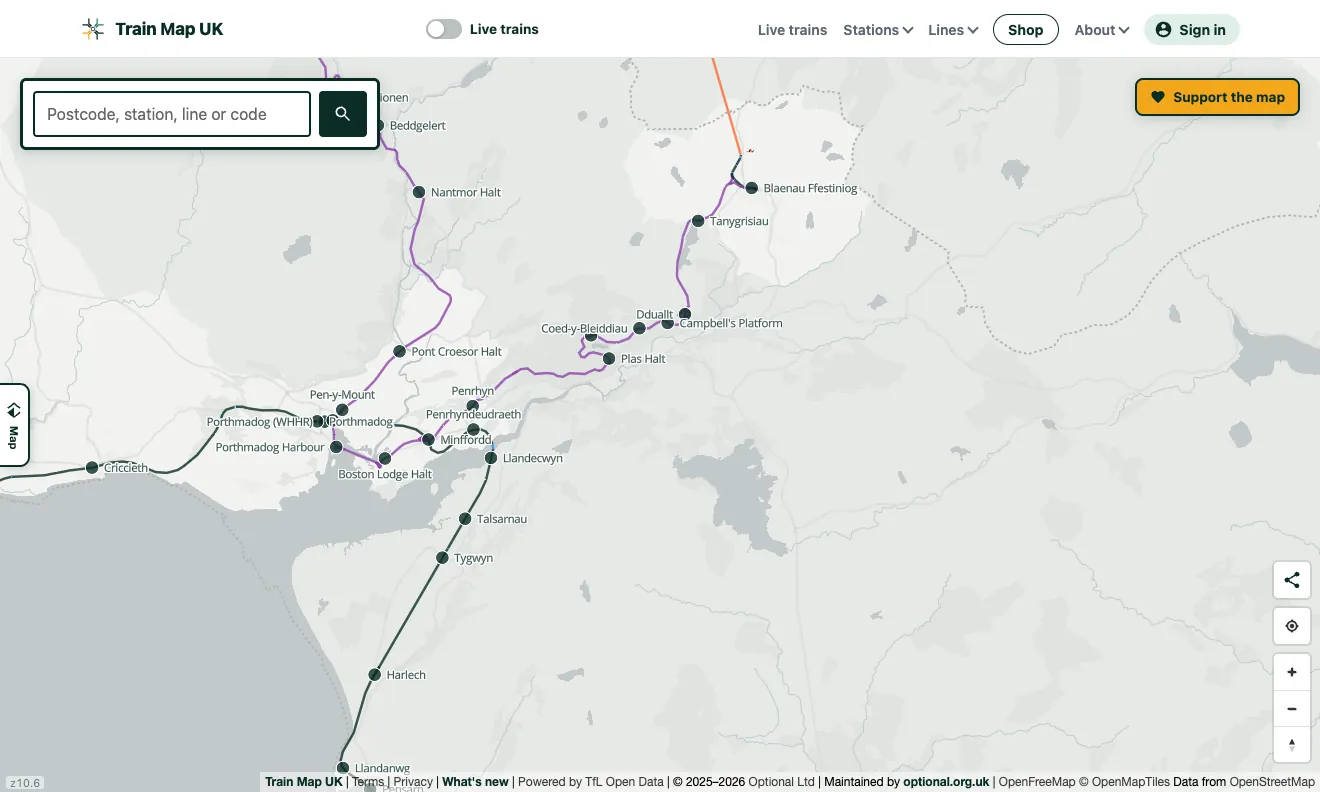Focus the postcode, station search field
The height and width of the screenshot is (792, 1320).
tap(172, 114)
